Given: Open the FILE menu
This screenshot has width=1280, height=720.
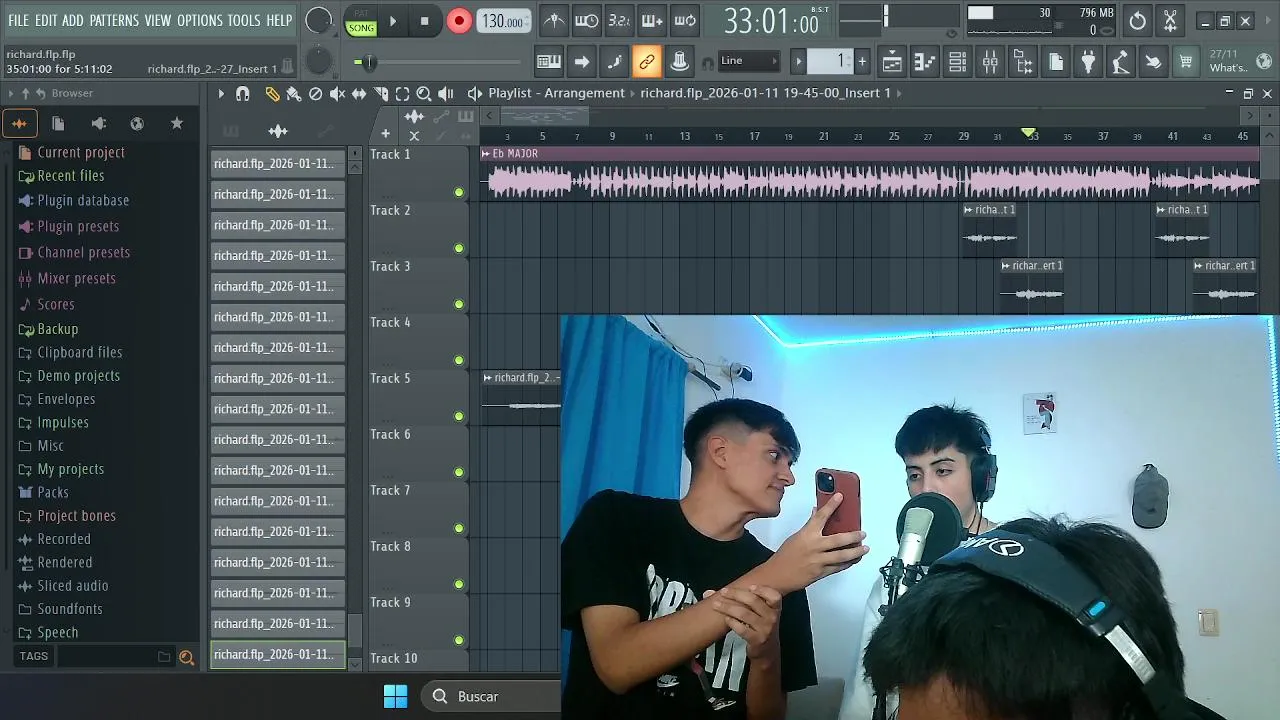Looking at the screenshot, I should click(18, 20).
